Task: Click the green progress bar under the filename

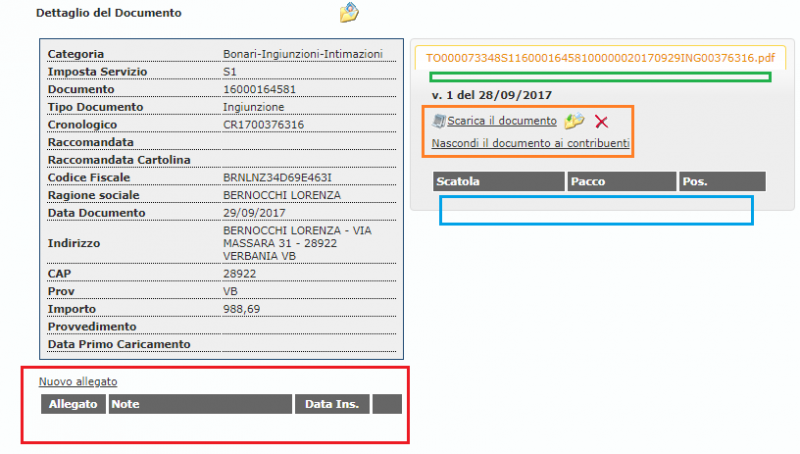Action: click(600, 77)
